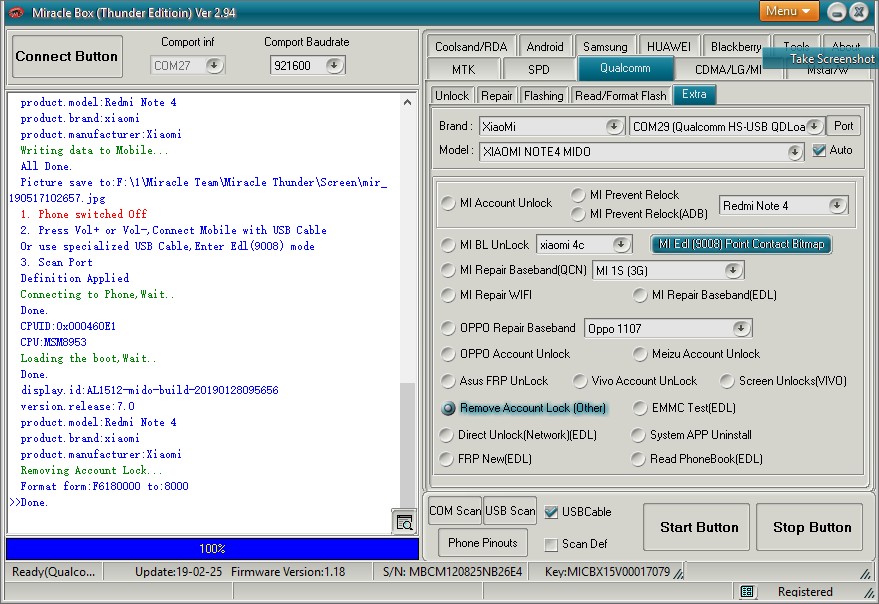
Task: Select the Qualcomm tab
Action: [625, 68]
